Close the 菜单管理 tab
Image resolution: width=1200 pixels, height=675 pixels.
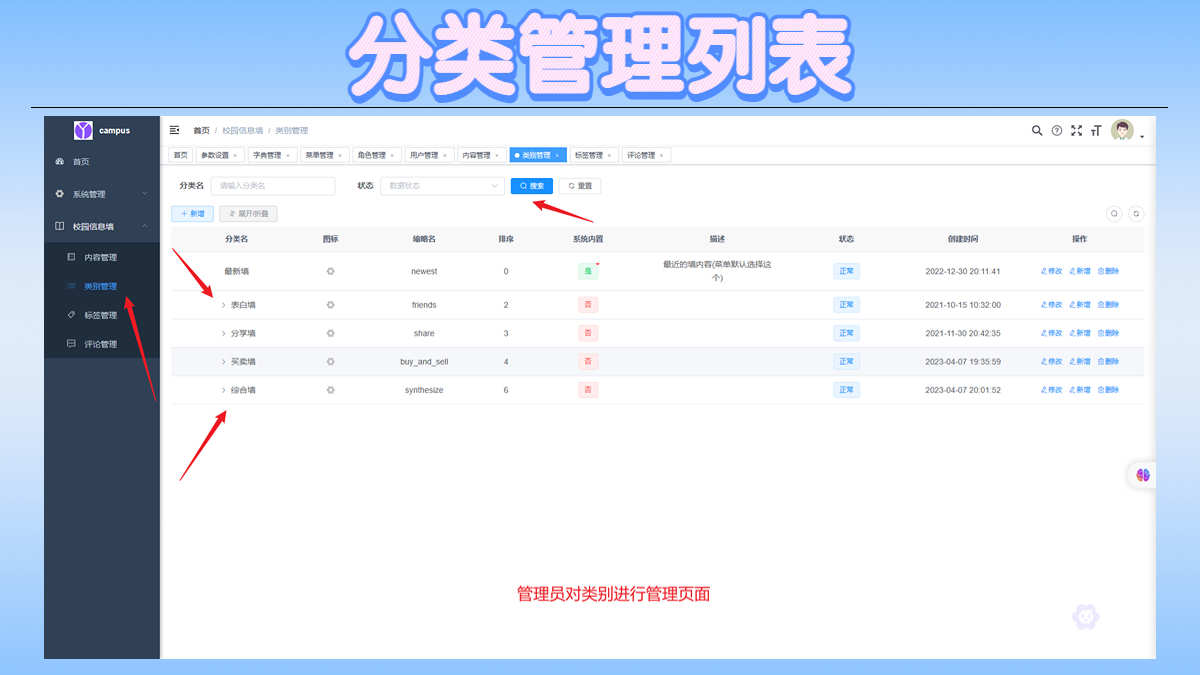(339, 155)
